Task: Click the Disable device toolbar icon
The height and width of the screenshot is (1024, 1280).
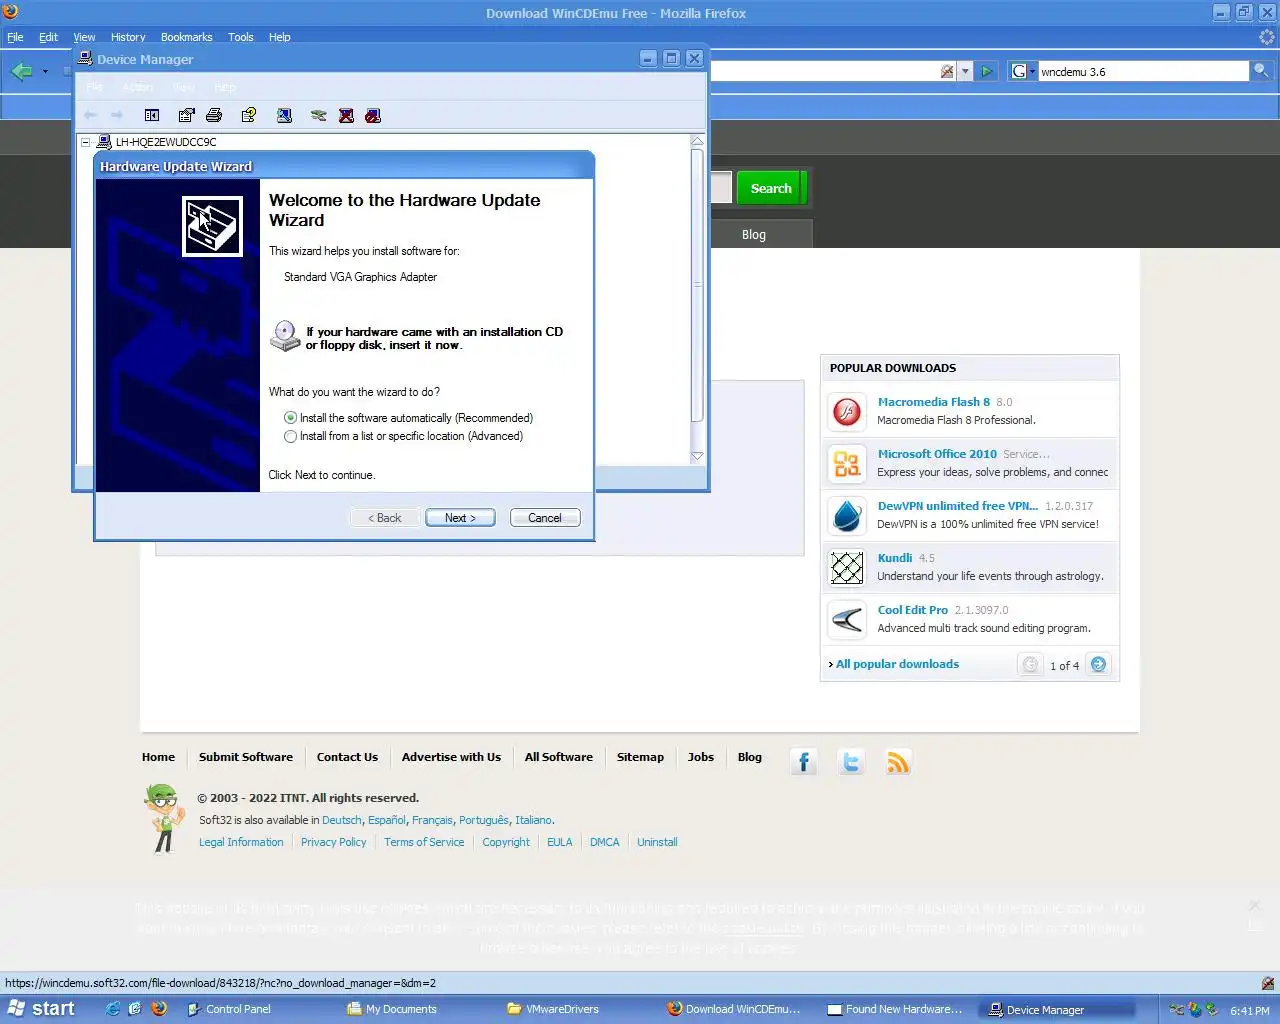Action: 373,116
